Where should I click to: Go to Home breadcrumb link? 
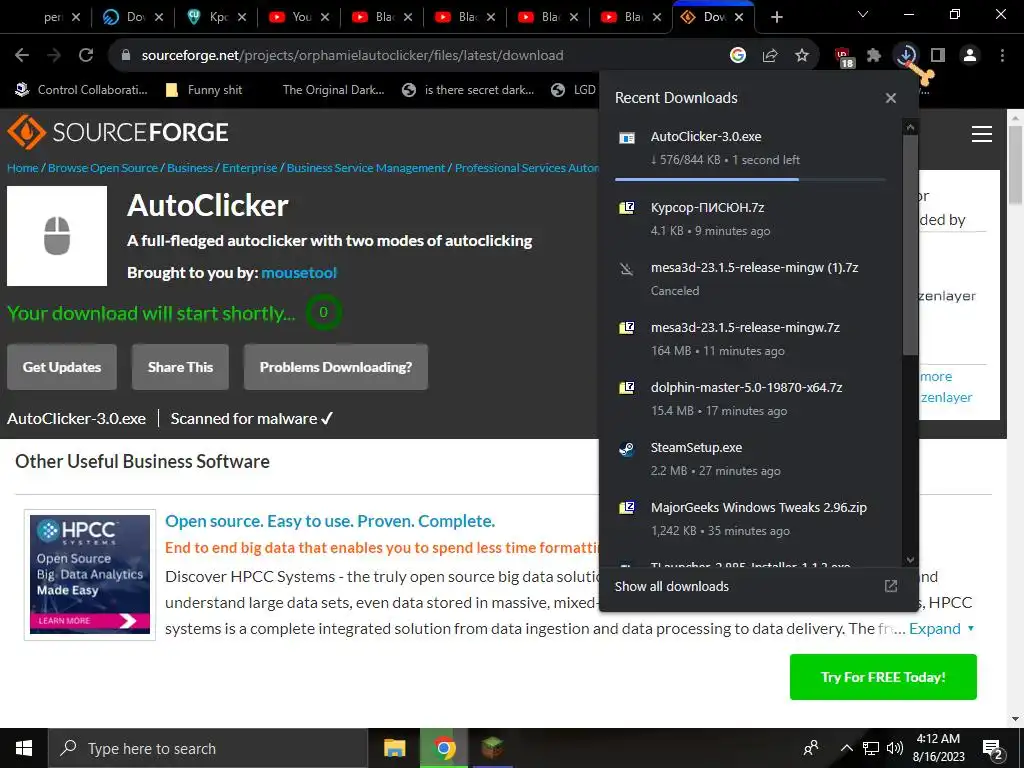tap(23, 168)
